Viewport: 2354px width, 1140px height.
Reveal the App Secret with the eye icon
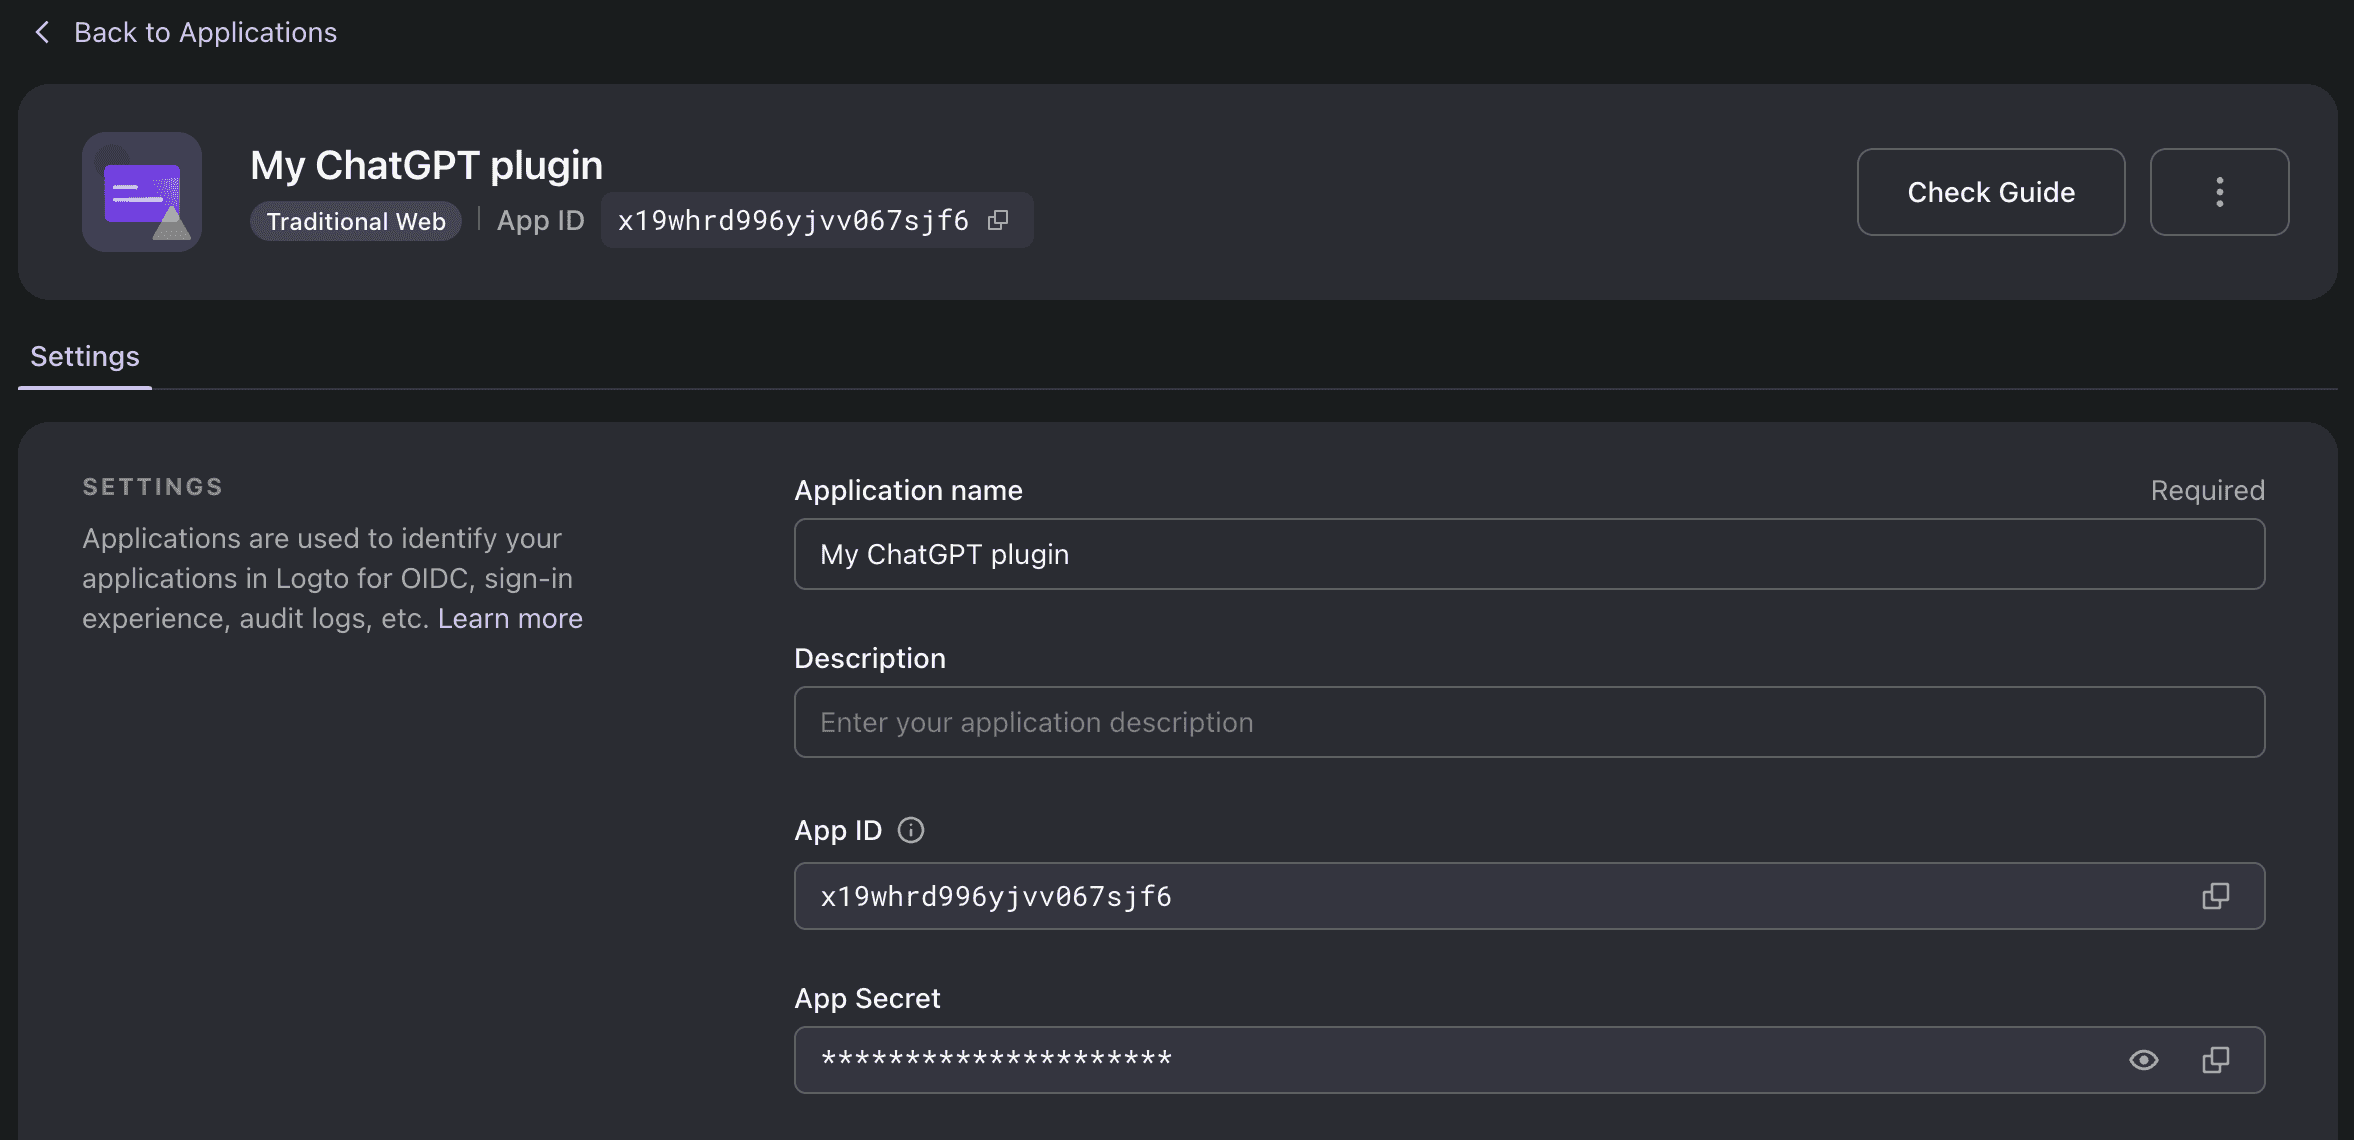2143,1060
